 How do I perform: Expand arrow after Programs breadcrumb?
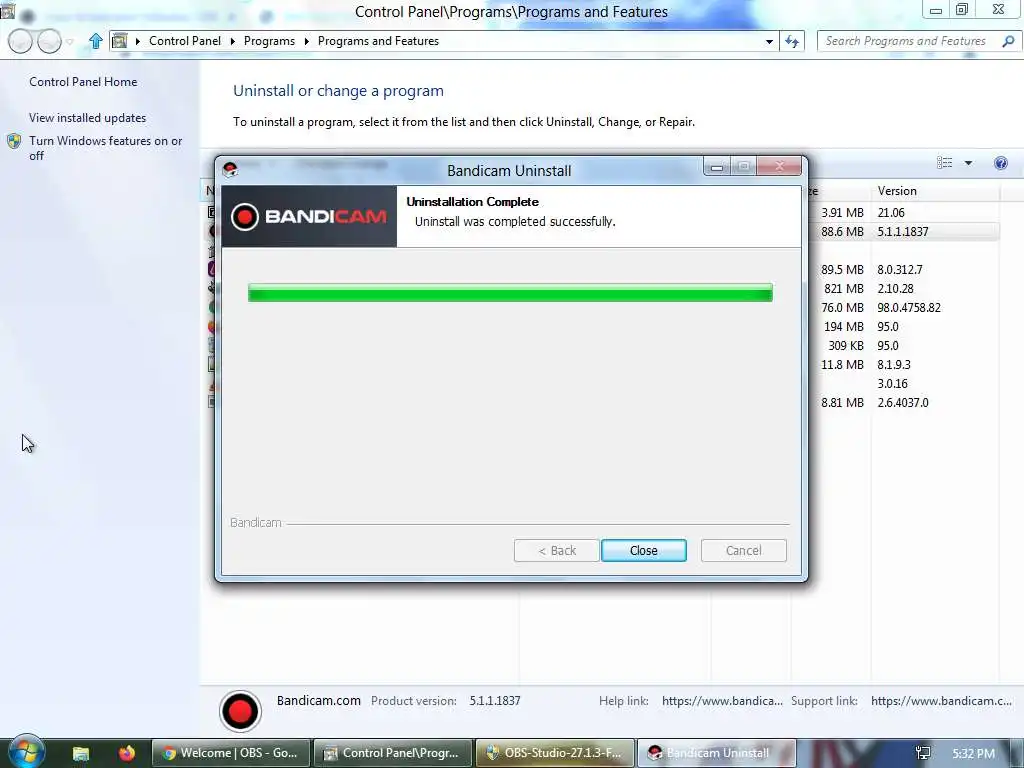click(306, 41)
